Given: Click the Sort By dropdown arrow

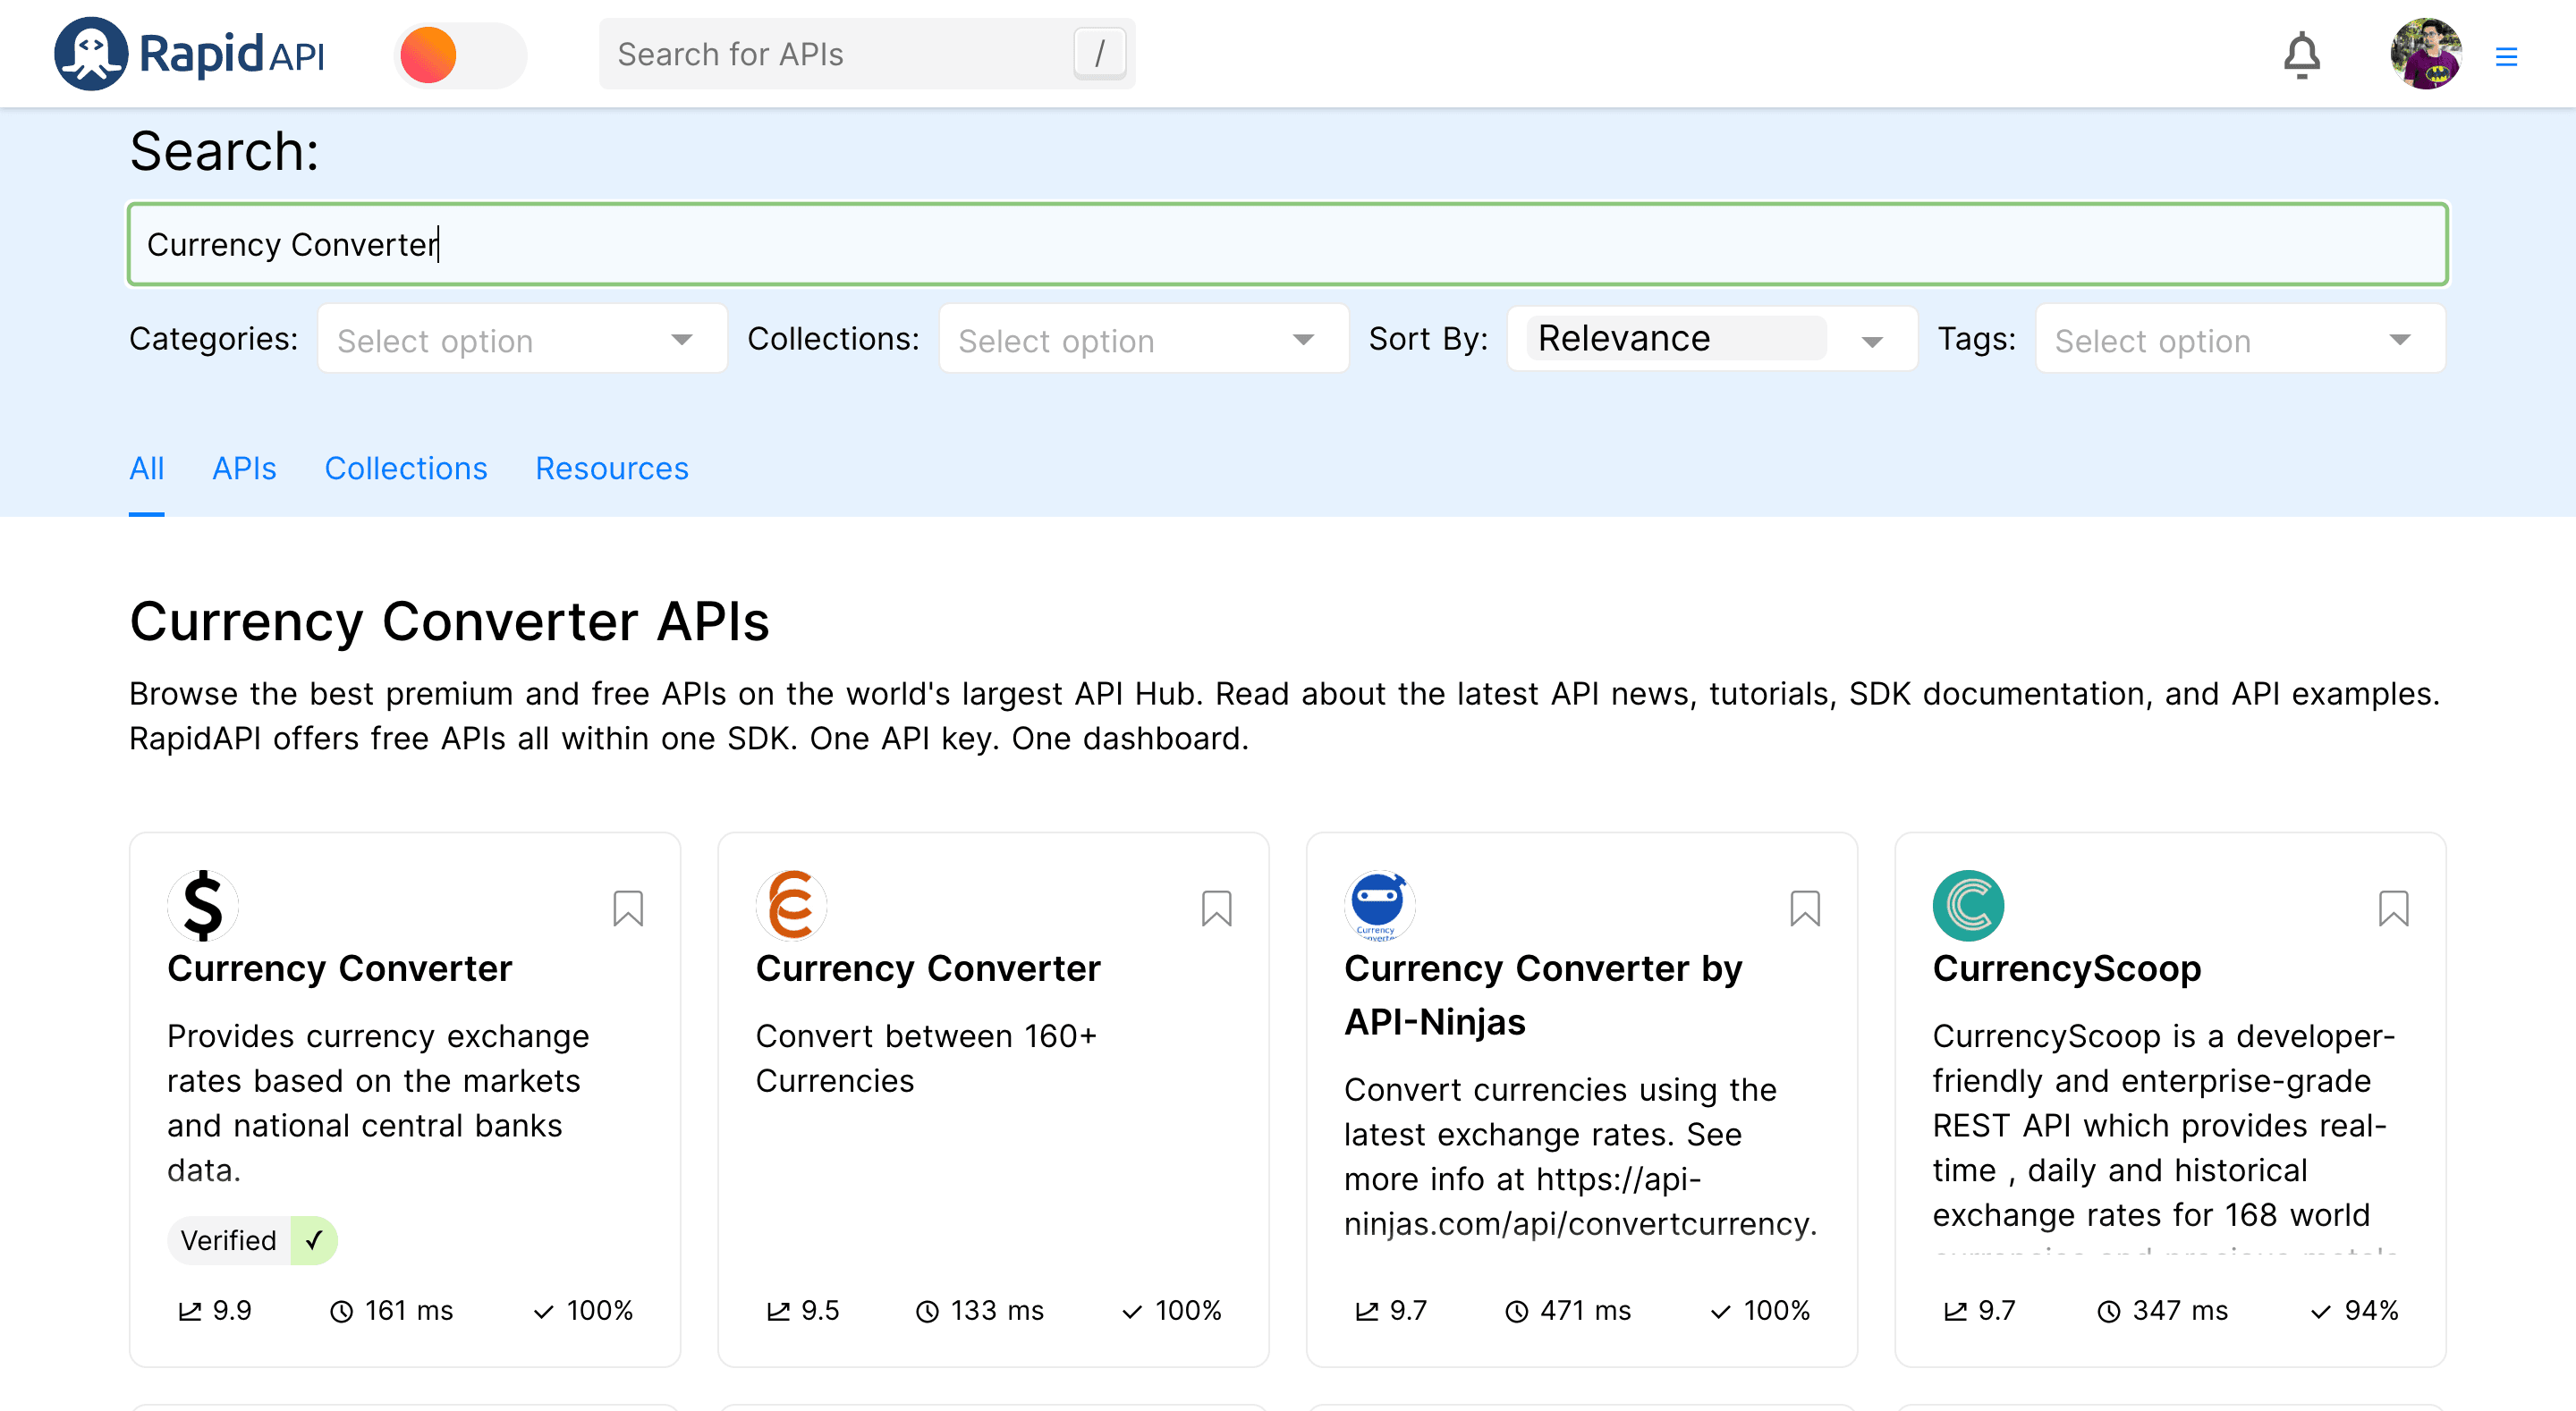Looking at the screenshot, I should coord(1872,341).
